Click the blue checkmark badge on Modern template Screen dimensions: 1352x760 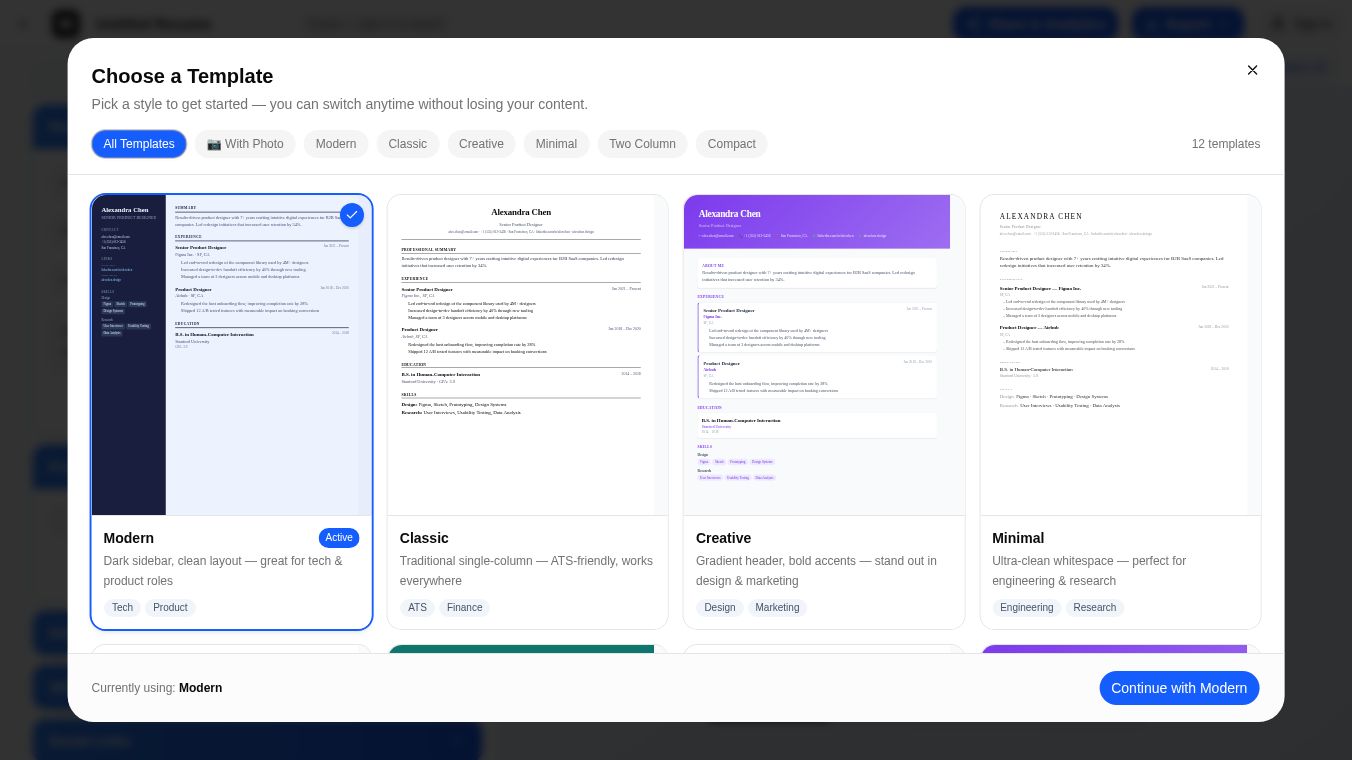click(x=352, y=215)
